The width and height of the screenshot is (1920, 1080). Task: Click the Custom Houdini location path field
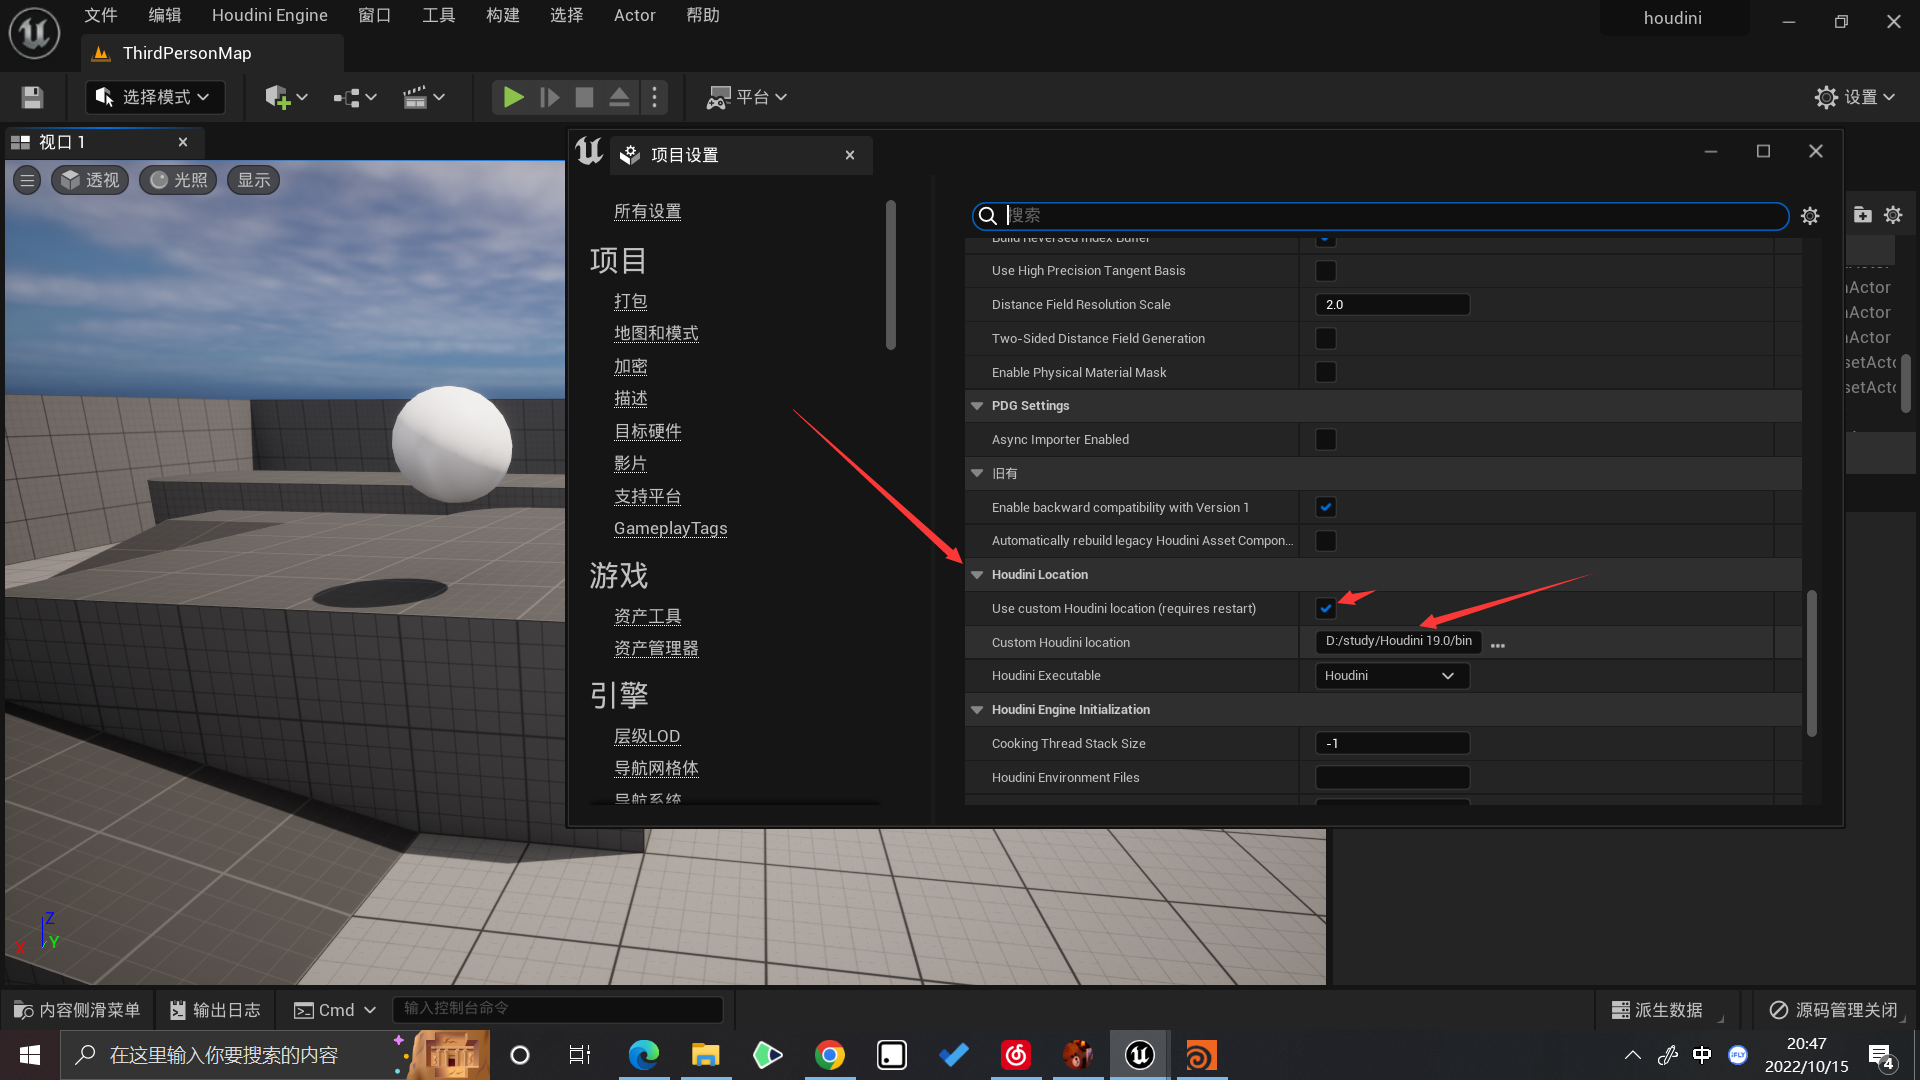coord(1398,641)
